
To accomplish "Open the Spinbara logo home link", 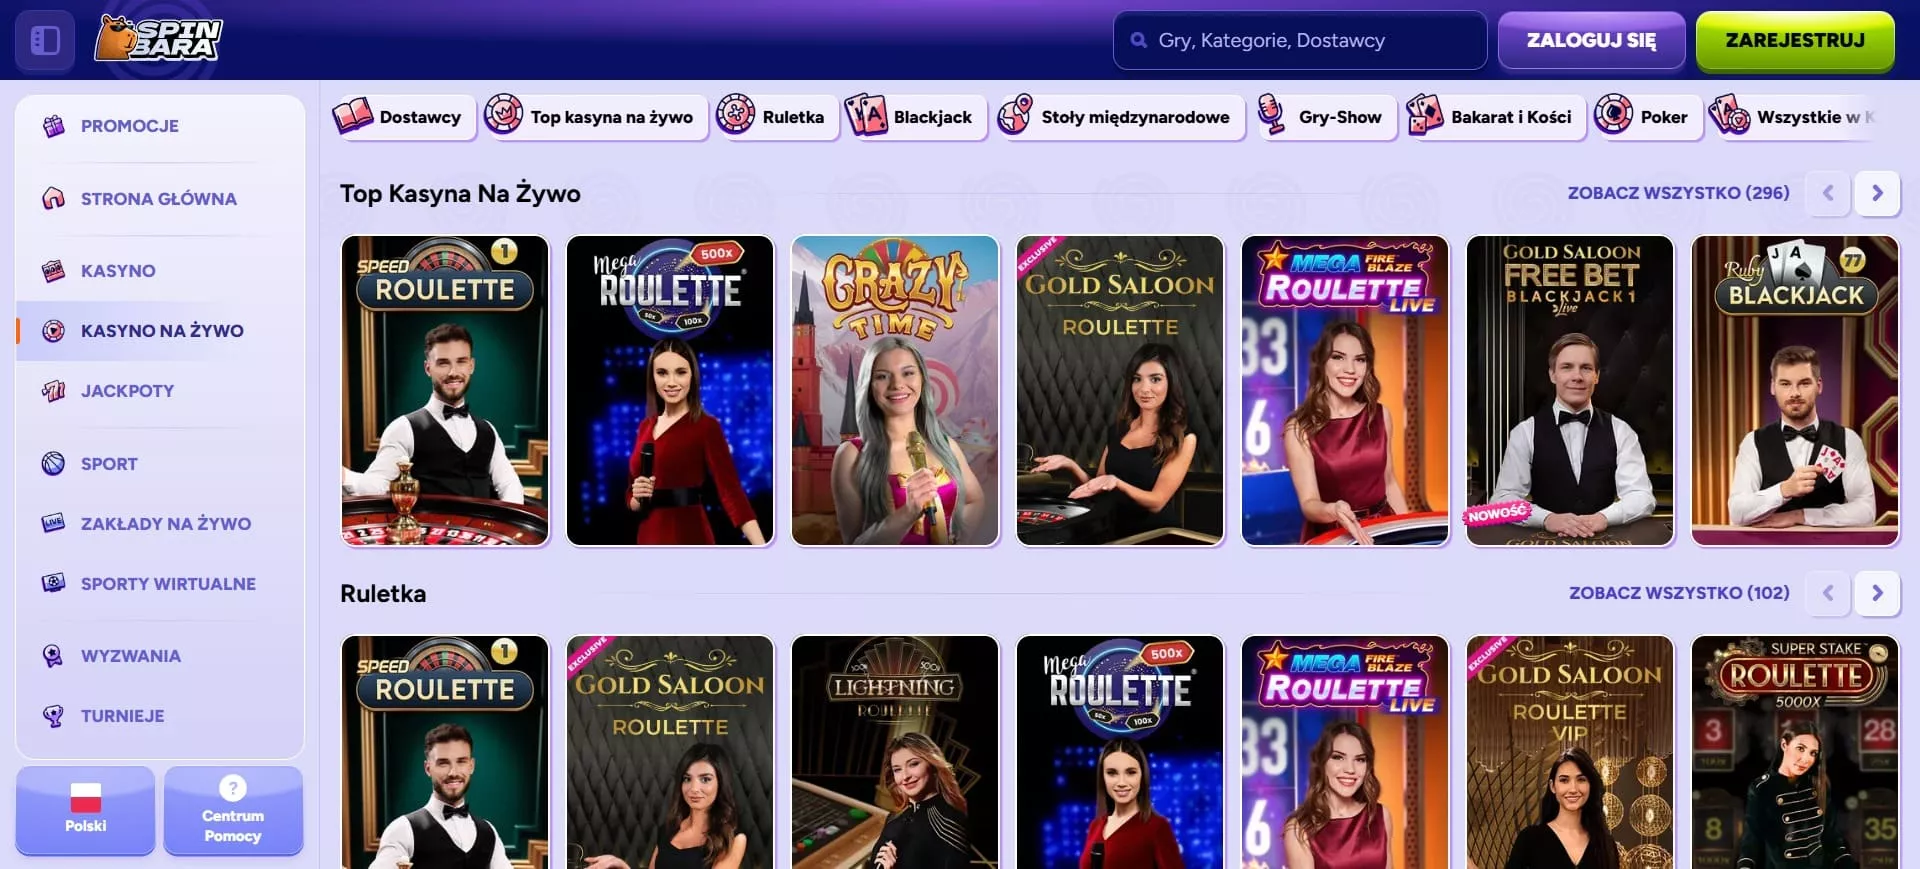I will 158,39.
